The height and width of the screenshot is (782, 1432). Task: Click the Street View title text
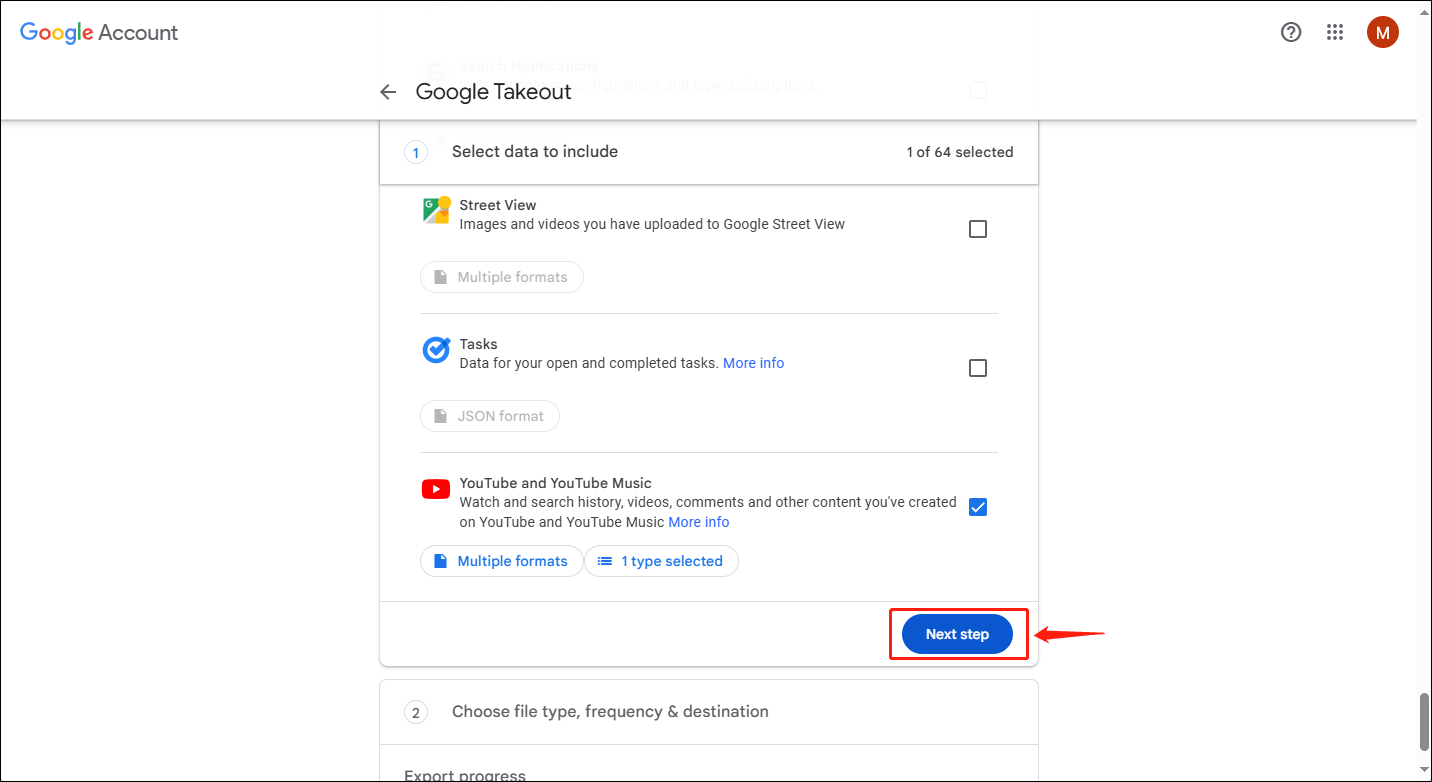click(x=498, y=205)
